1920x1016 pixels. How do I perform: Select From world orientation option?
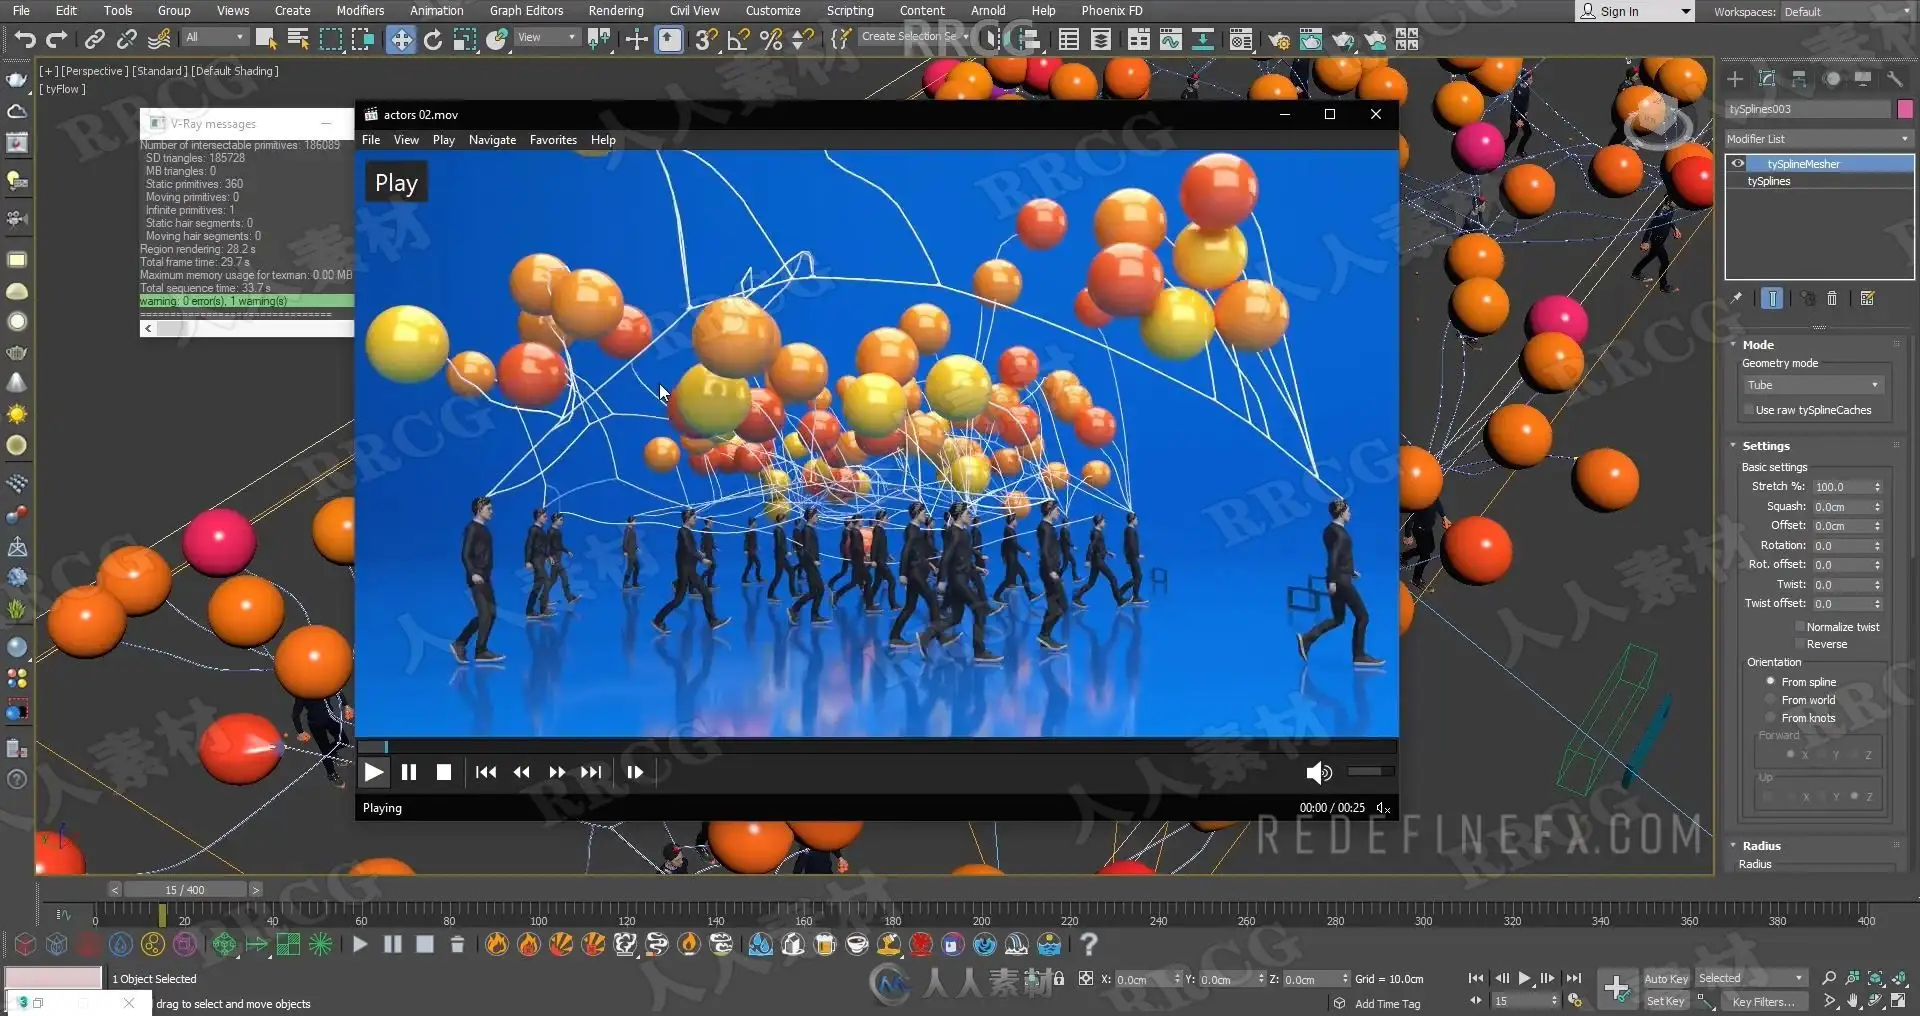1771,700
